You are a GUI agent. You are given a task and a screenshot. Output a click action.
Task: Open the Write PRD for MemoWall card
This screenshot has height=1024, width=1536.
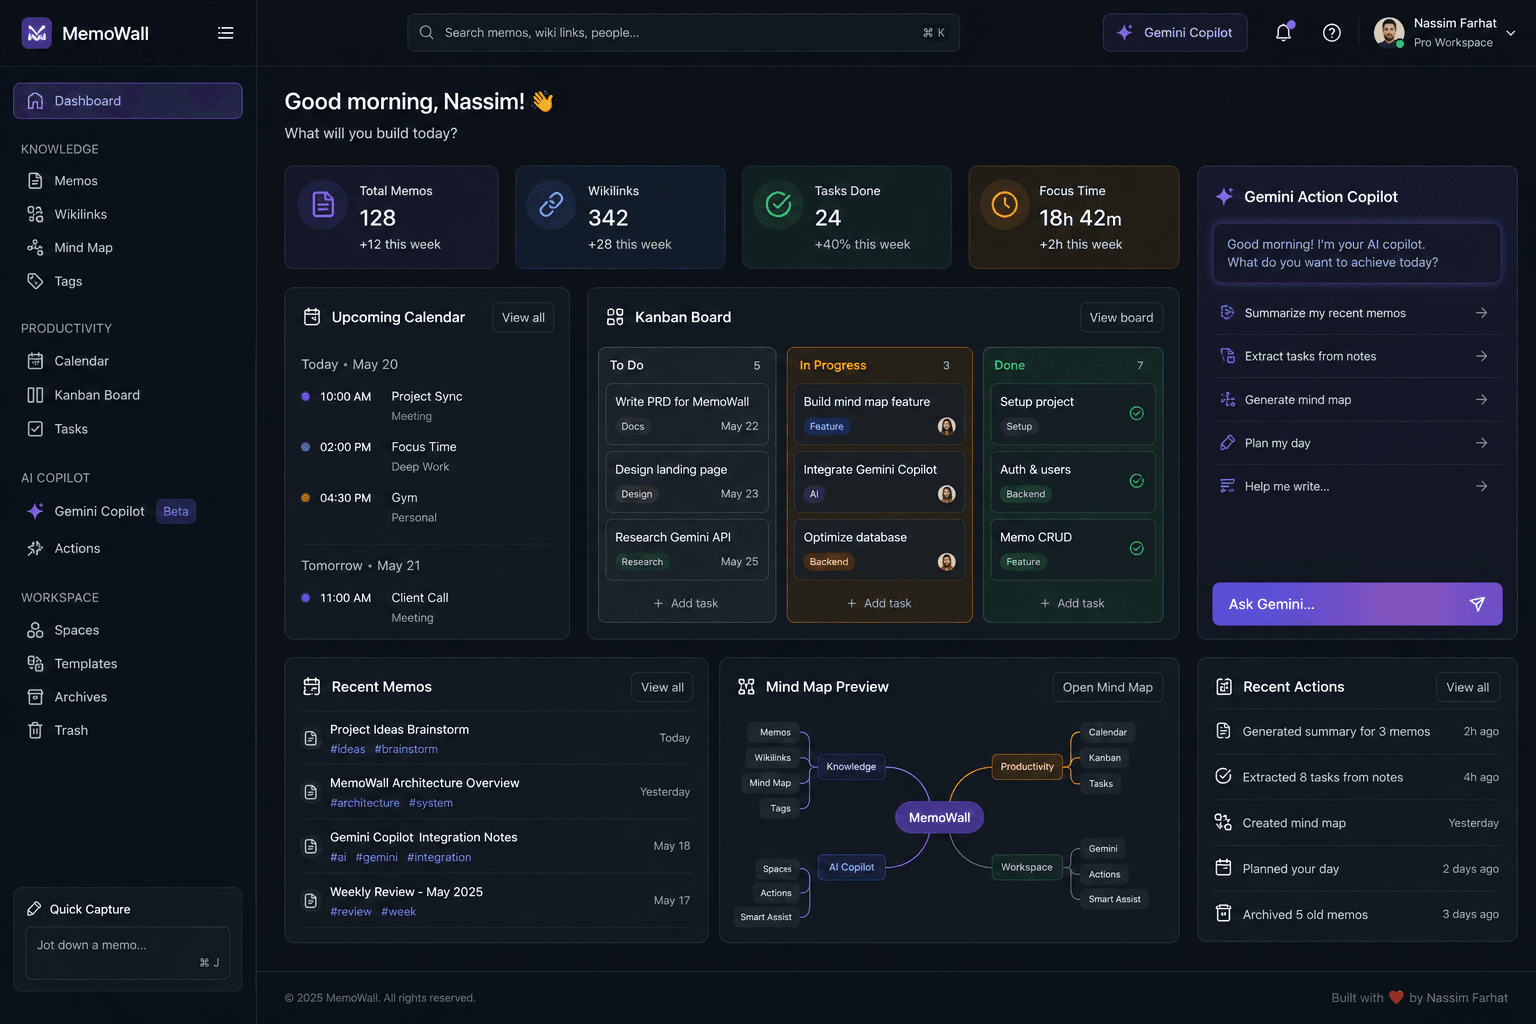(x=687, y=414)
